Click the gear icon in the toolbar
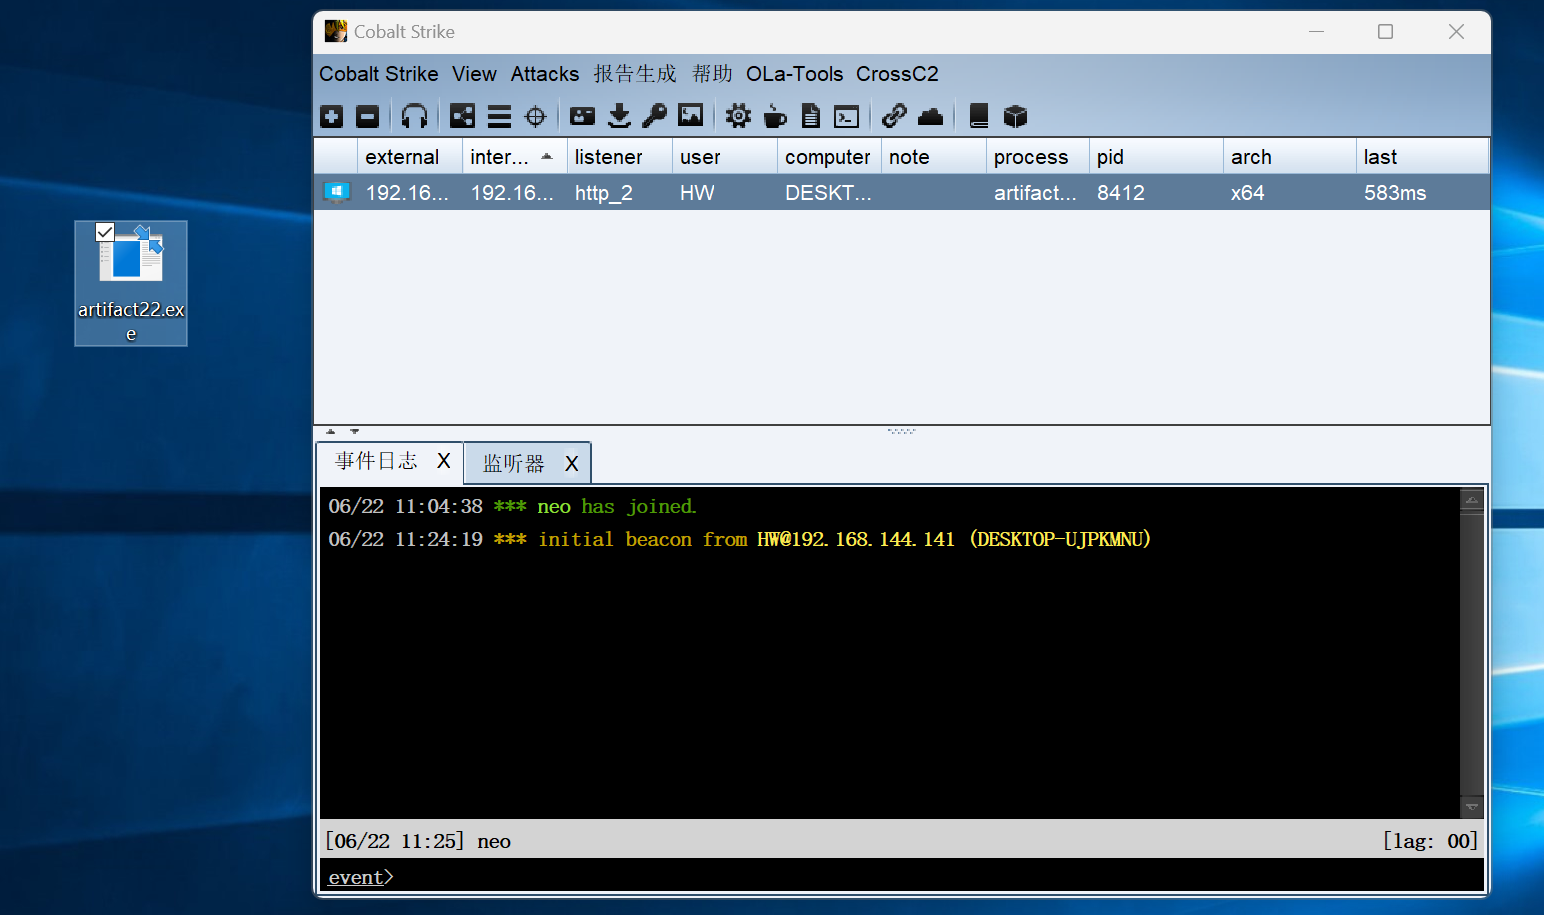The height and width of the screenshot is (915, 1544). [x=738, y=117]
